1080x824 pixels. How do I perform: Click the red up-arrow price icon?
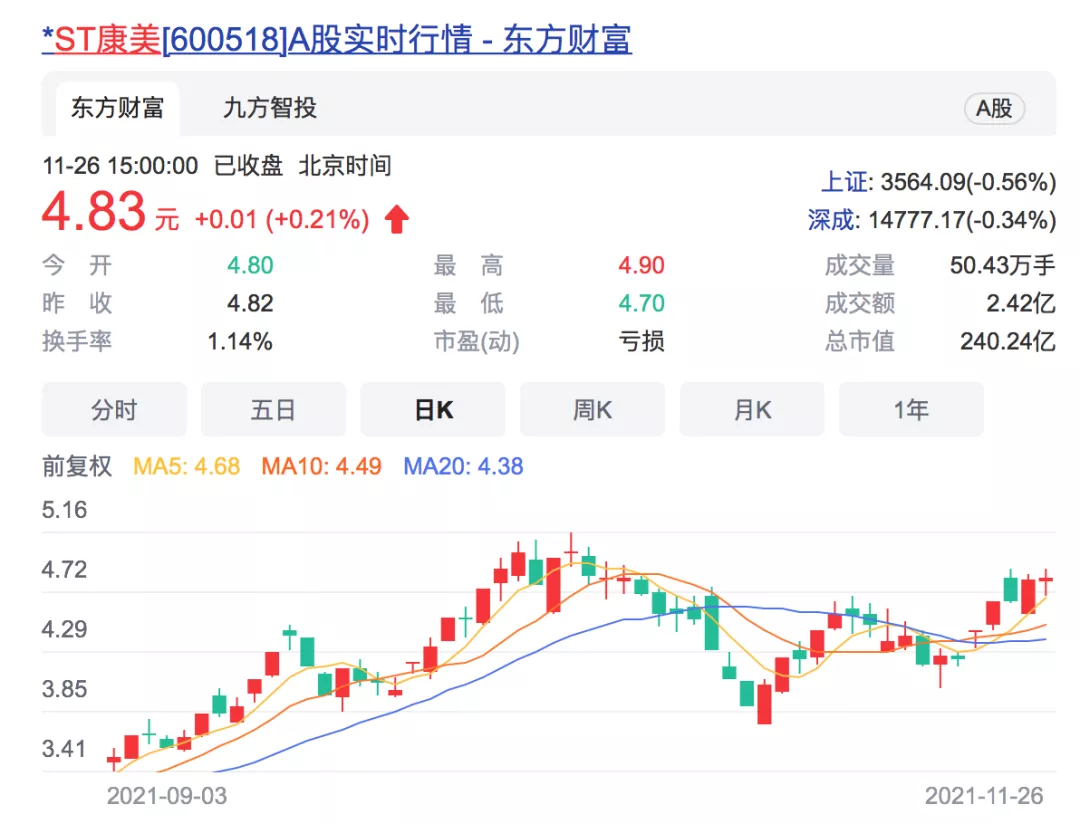coord(397,219)
